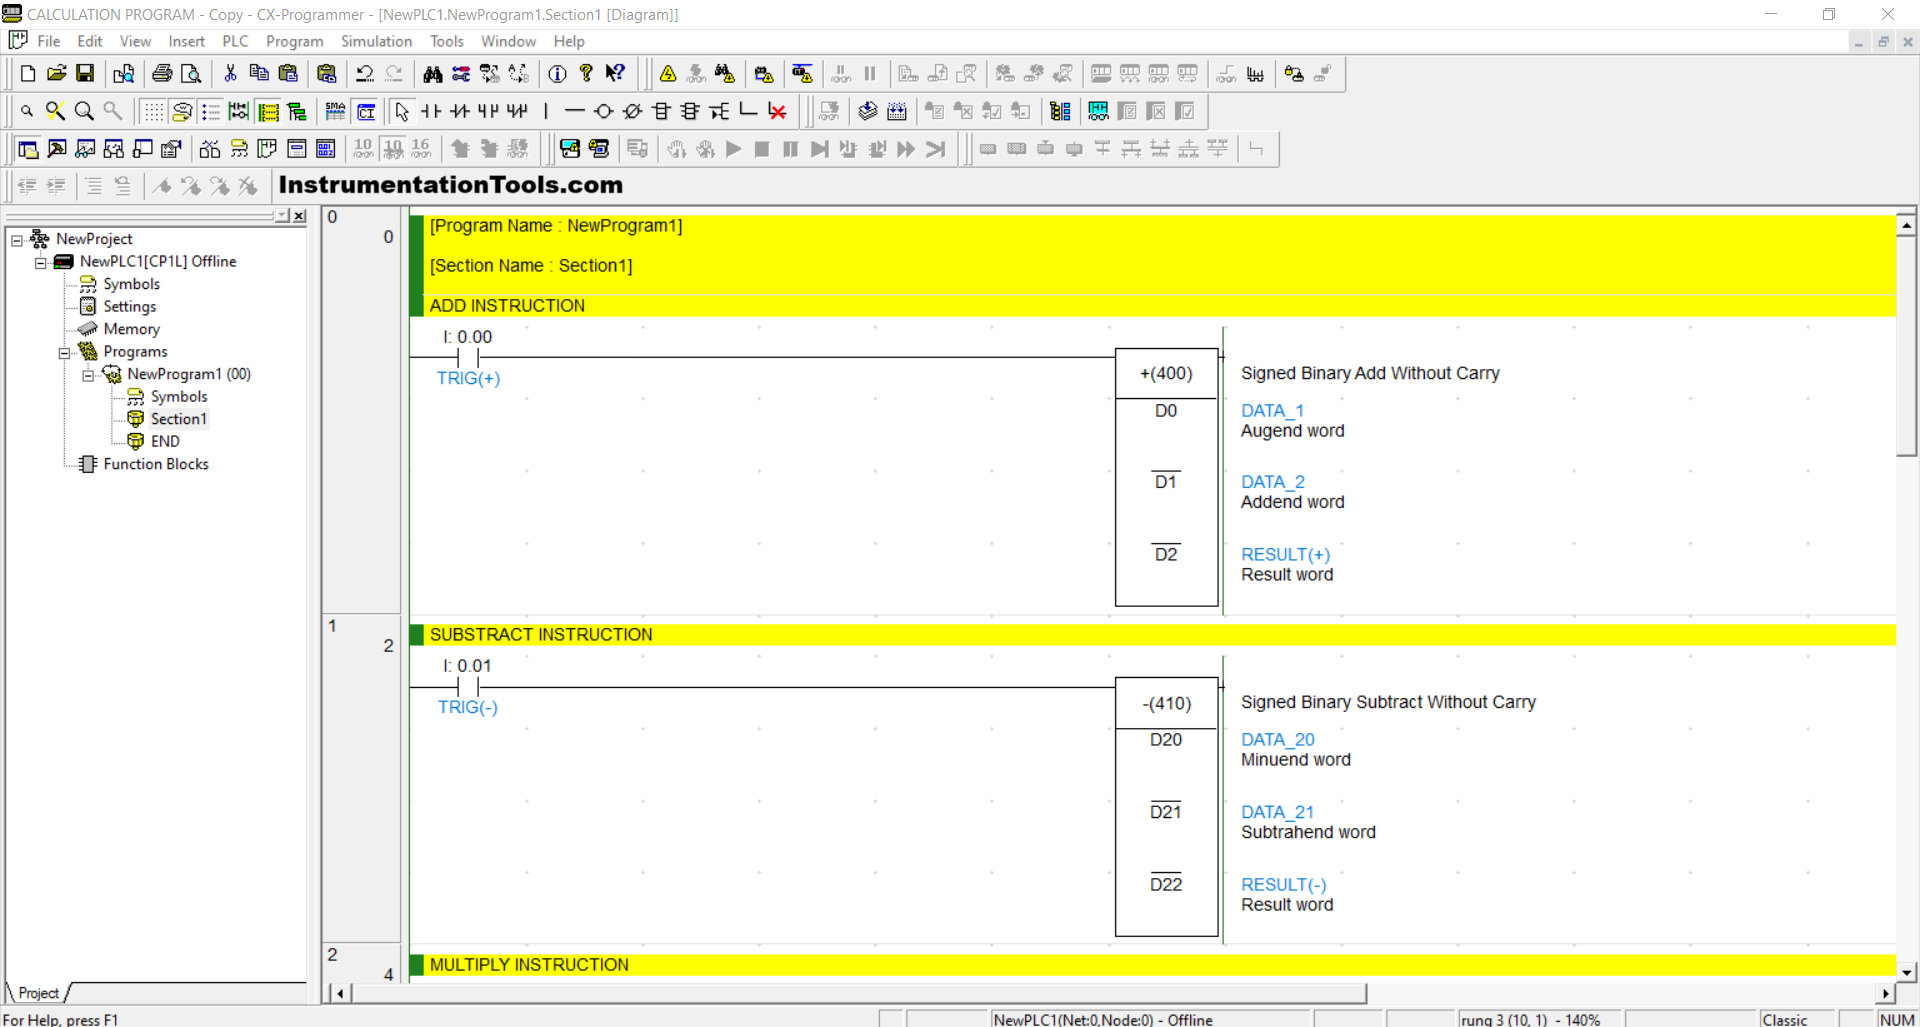The height and width of the screenshot is (1027, 1920).
Task: Select Zoom In magnifier icon
Action: [x=84, y=111]
